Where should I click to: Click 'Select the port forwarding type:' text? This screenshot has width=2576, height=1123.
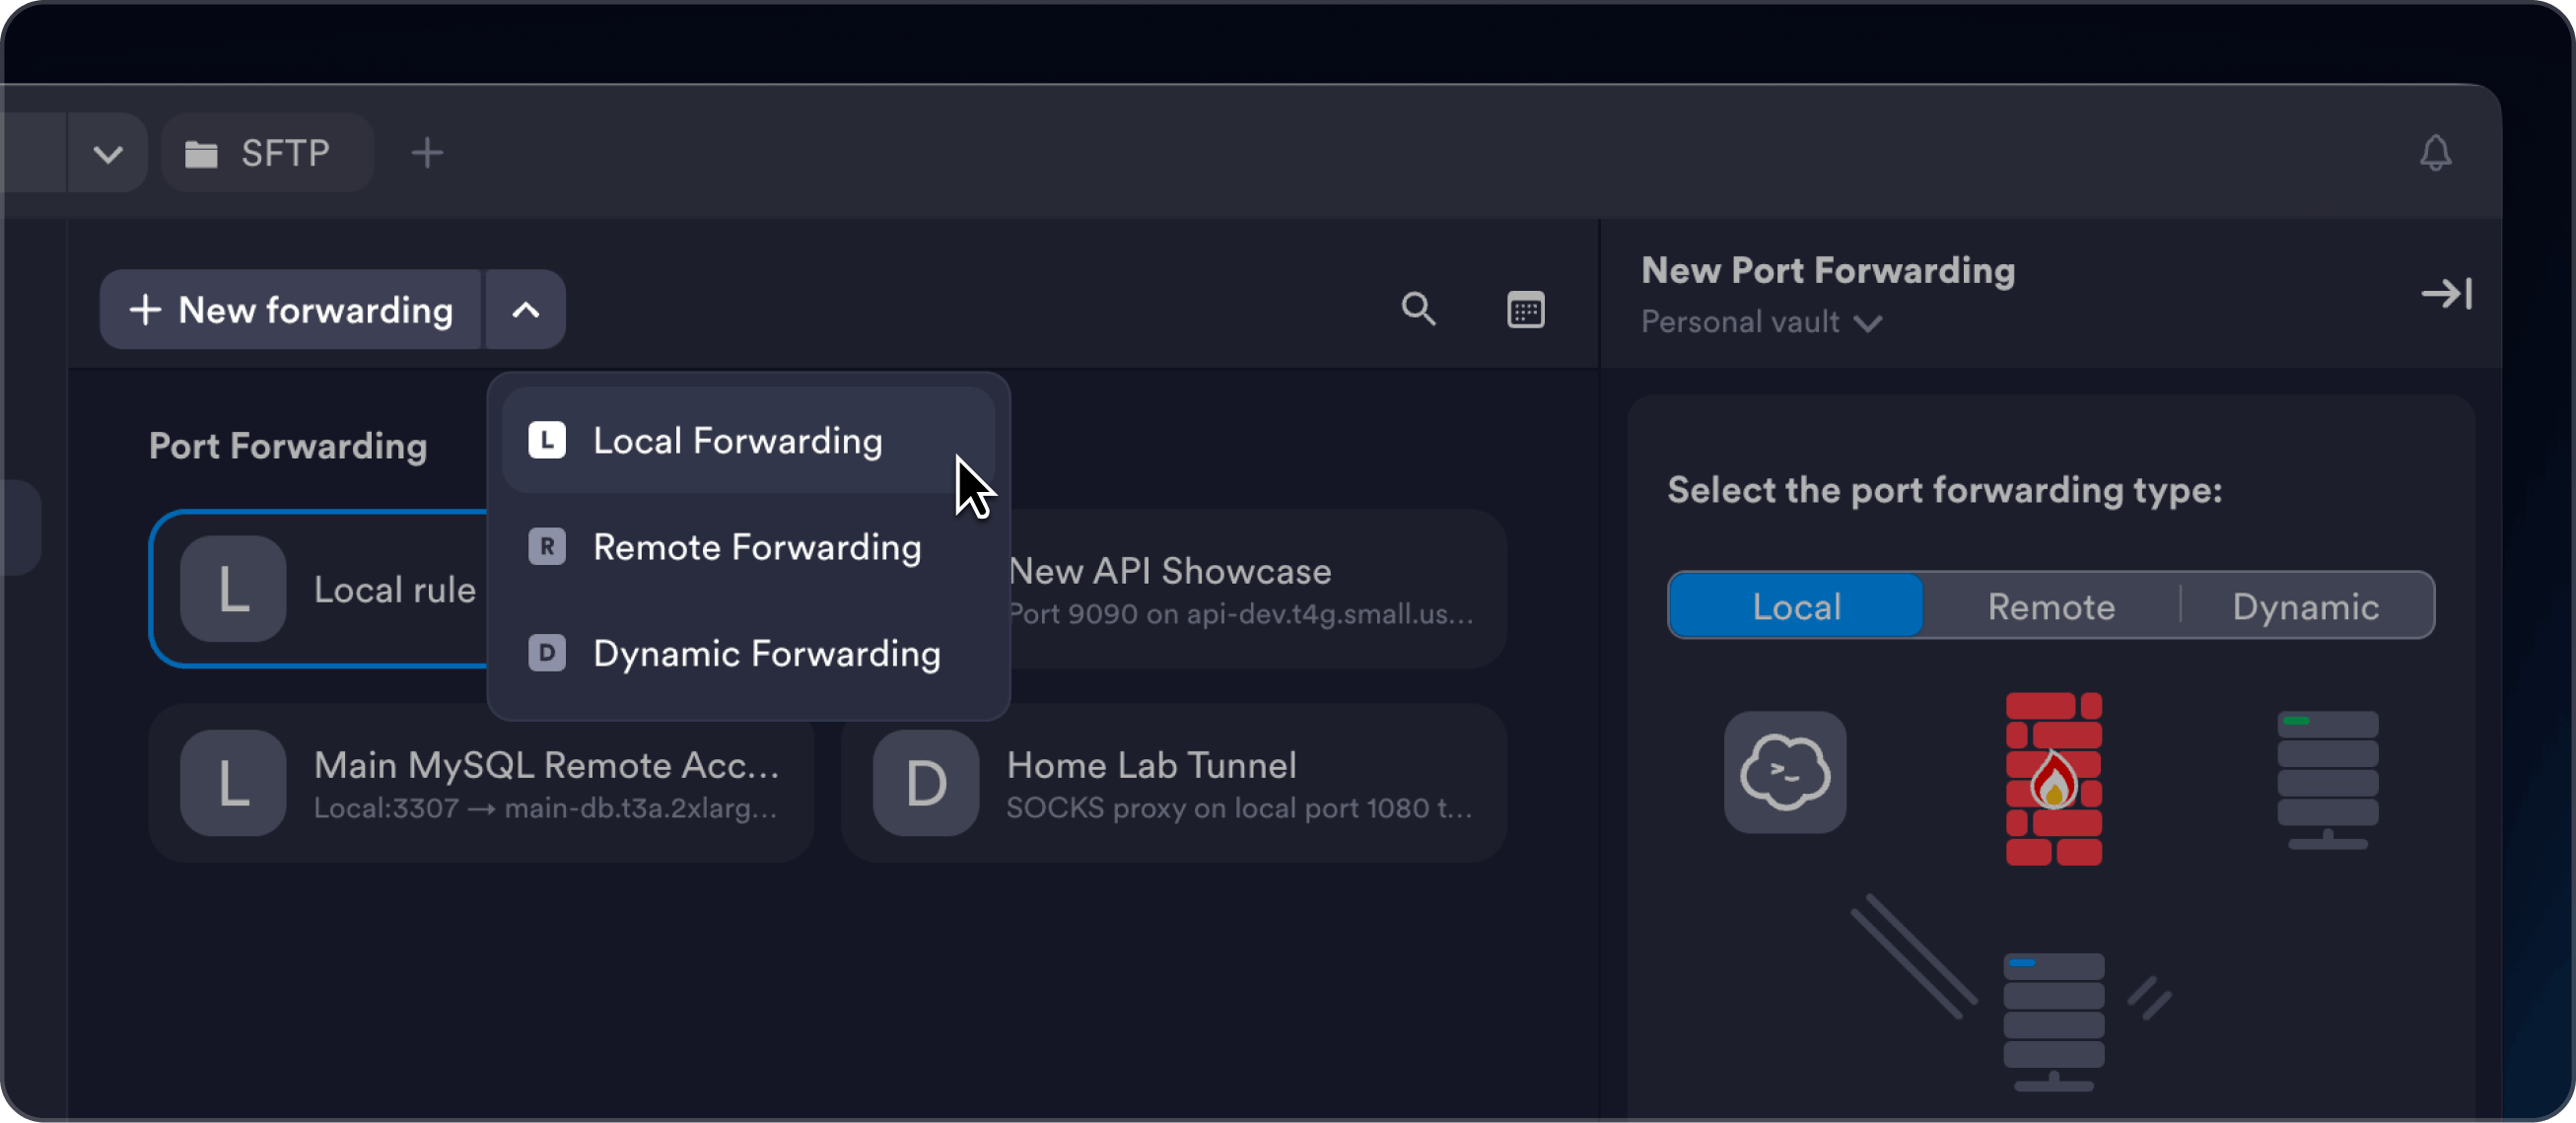(x=1945, y=490)
